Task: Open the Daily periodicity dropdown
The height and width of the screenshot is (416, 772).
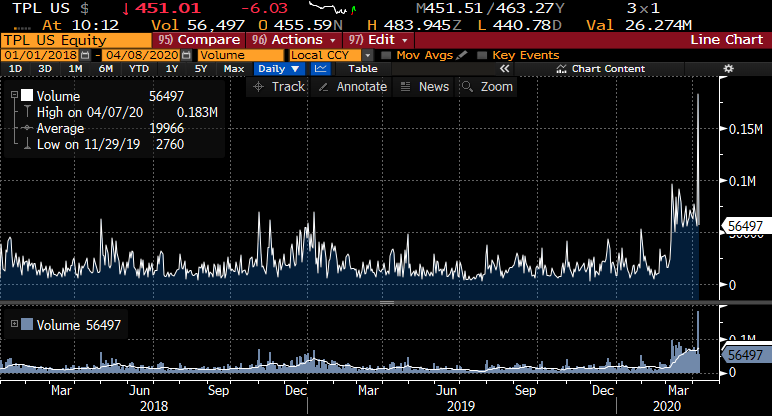Action: click(278, 69)
